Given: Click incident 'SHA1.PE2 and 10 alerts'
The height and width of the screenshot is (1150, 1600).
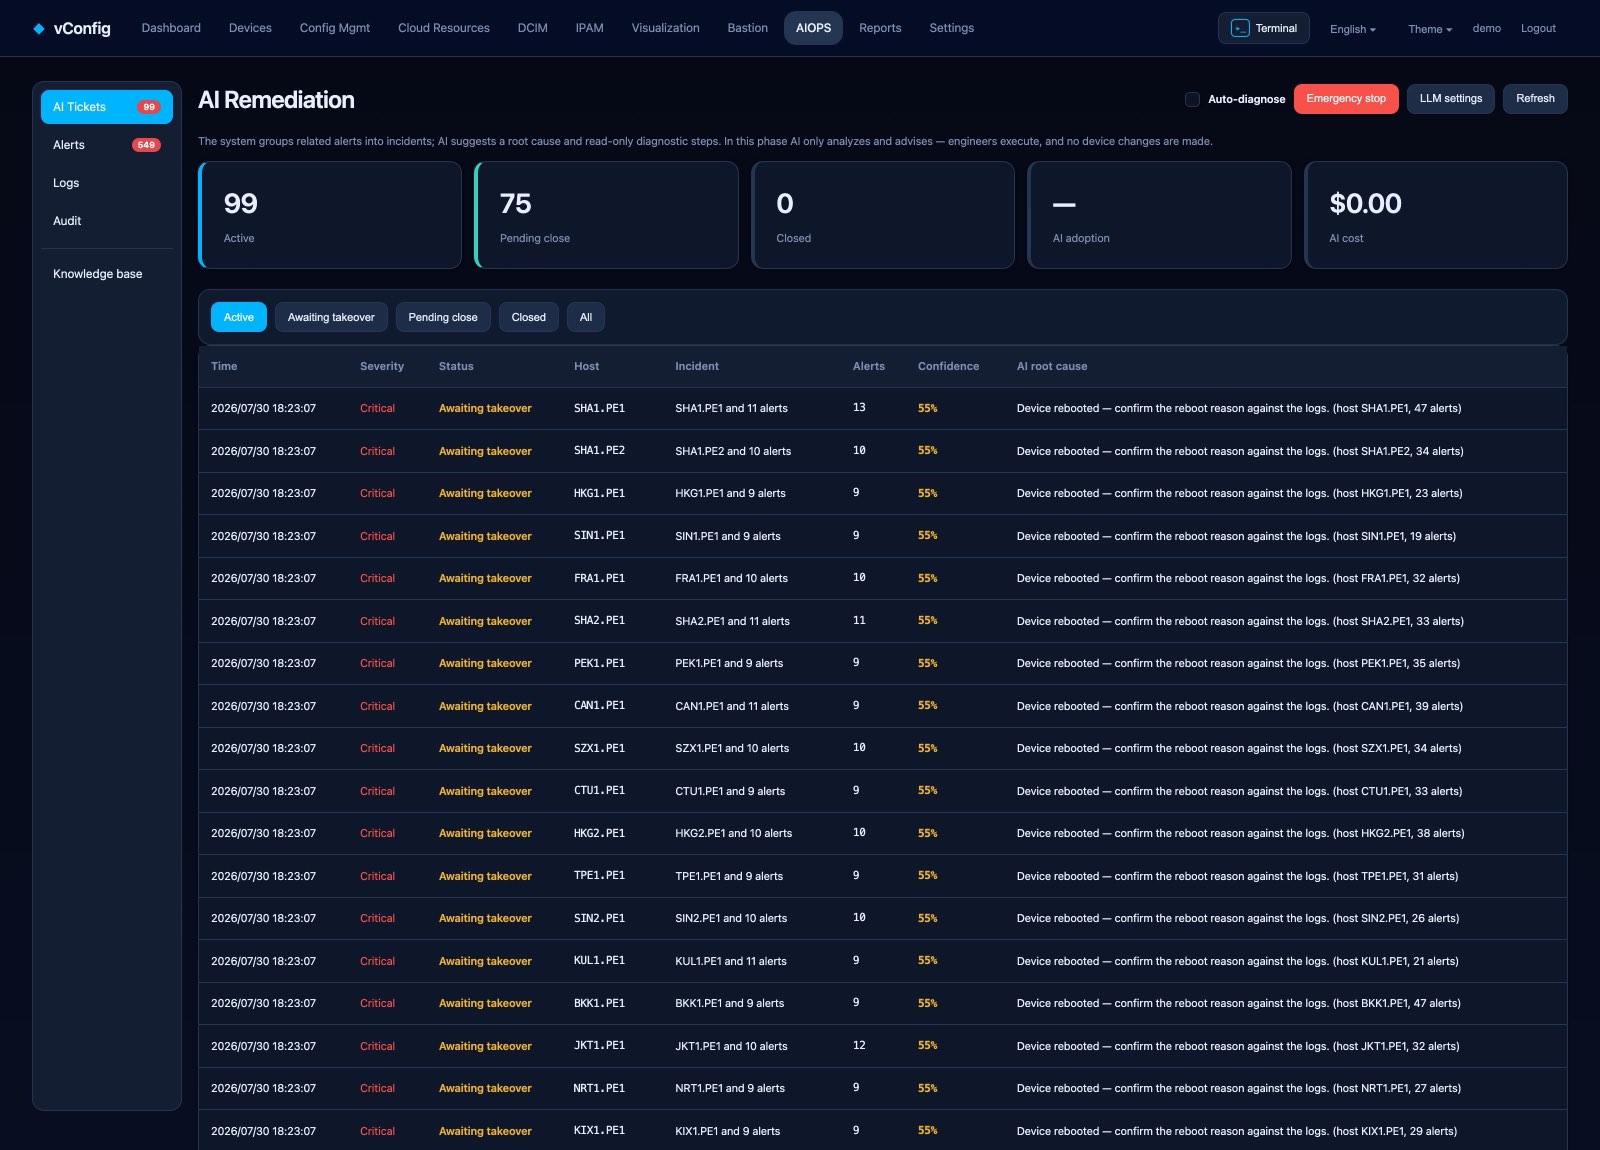Looking at the screenshot, I should pos(733,451).
